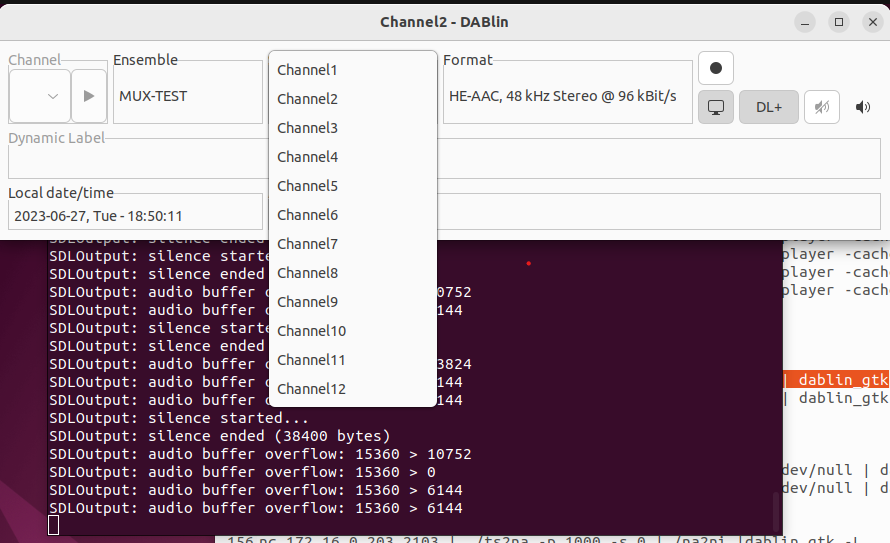
Task: Select Channel7 entry
Action: pyautogui.click(x=352, y=243)
